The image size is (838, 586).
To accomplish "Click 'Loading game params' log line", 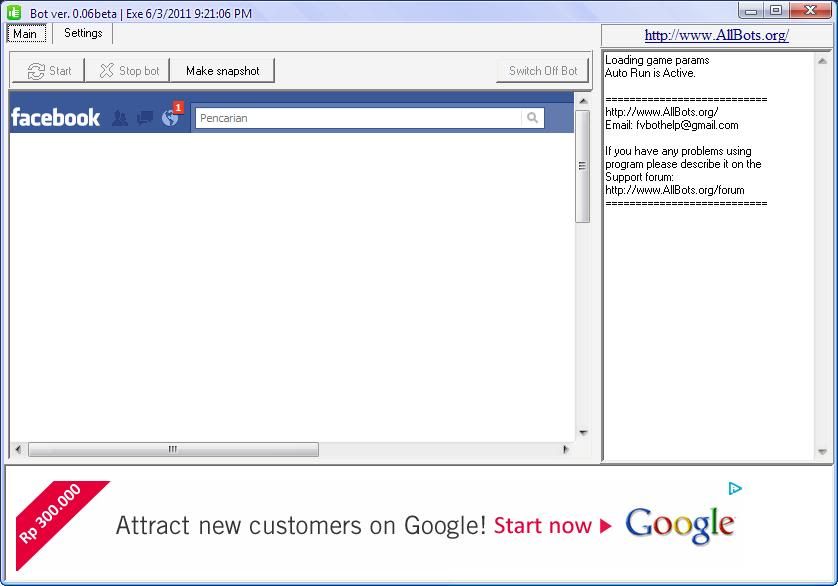I will tap(657, 60).
